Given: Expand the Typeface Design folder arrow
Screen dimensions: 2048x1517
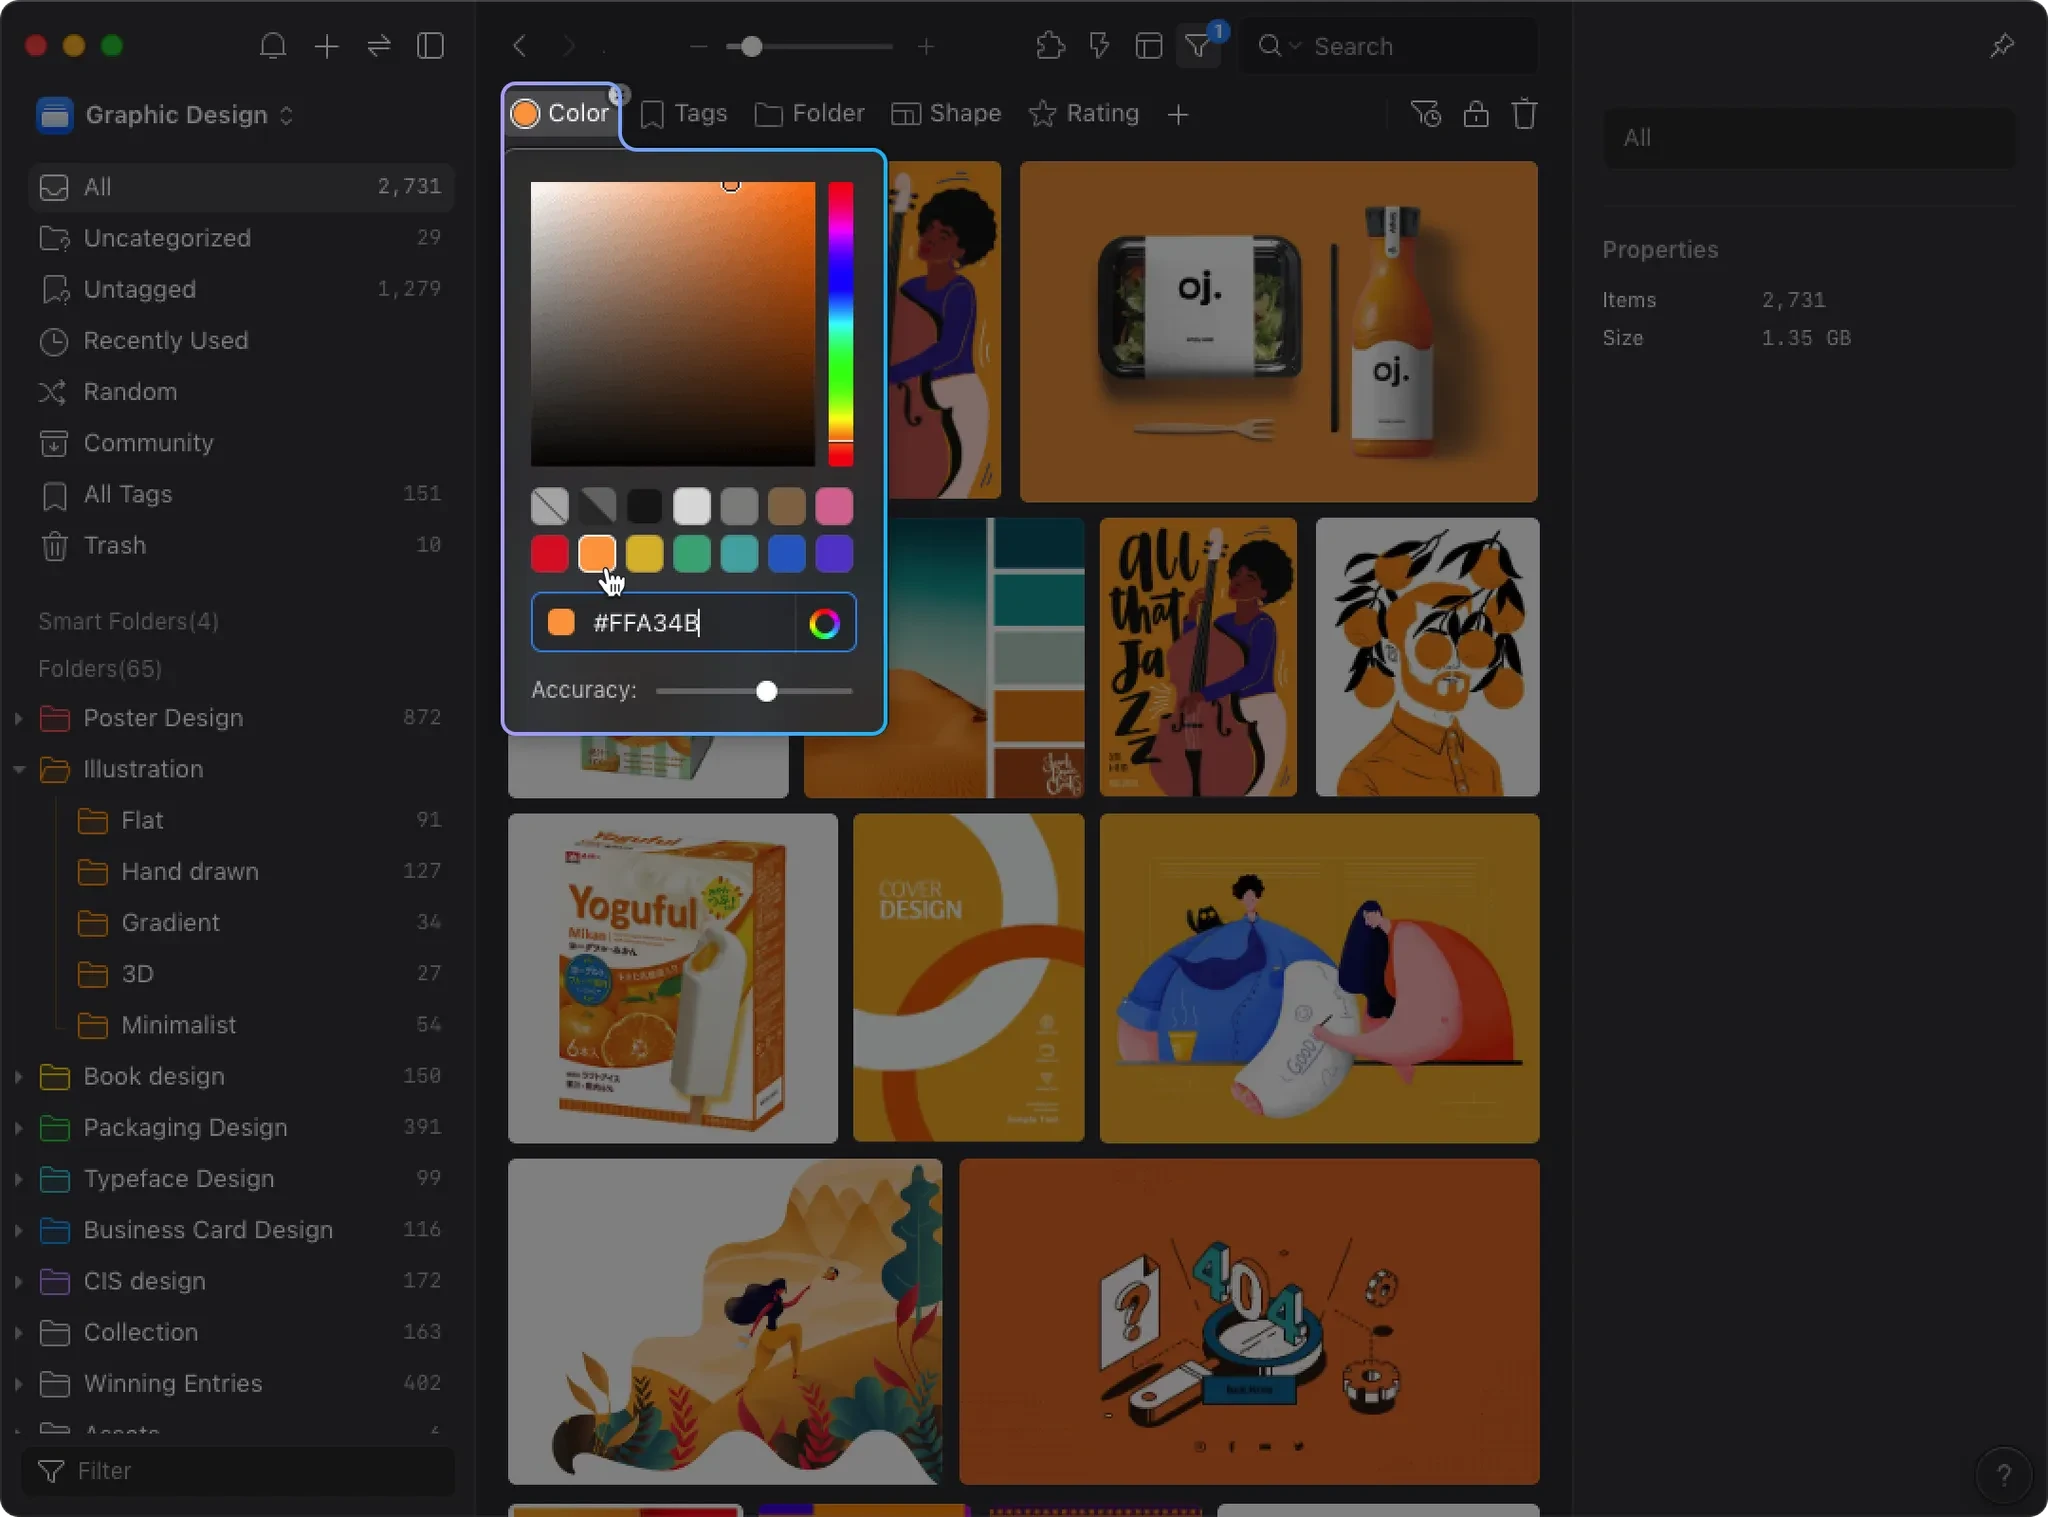Looking at the screenshot, I should [18, 1179].
